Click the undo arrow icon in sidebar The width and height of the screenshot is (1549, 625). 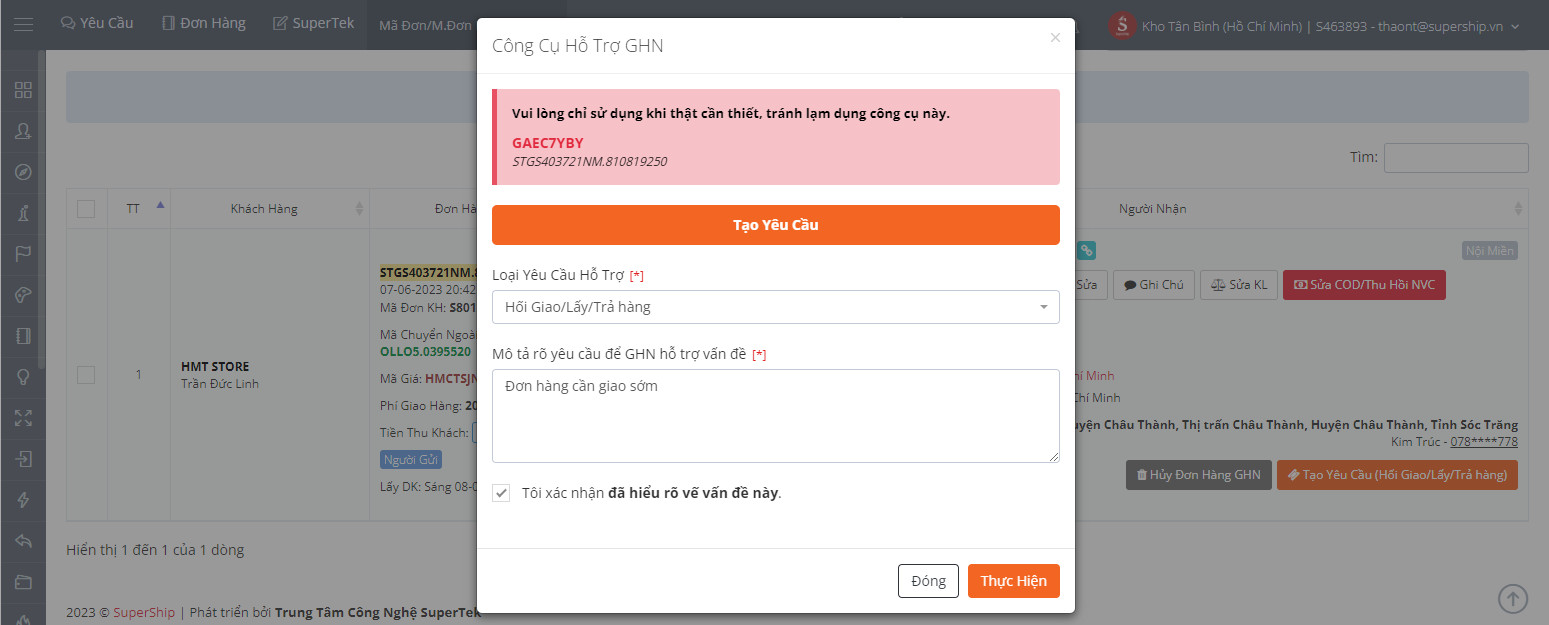[x=22, y=541]
